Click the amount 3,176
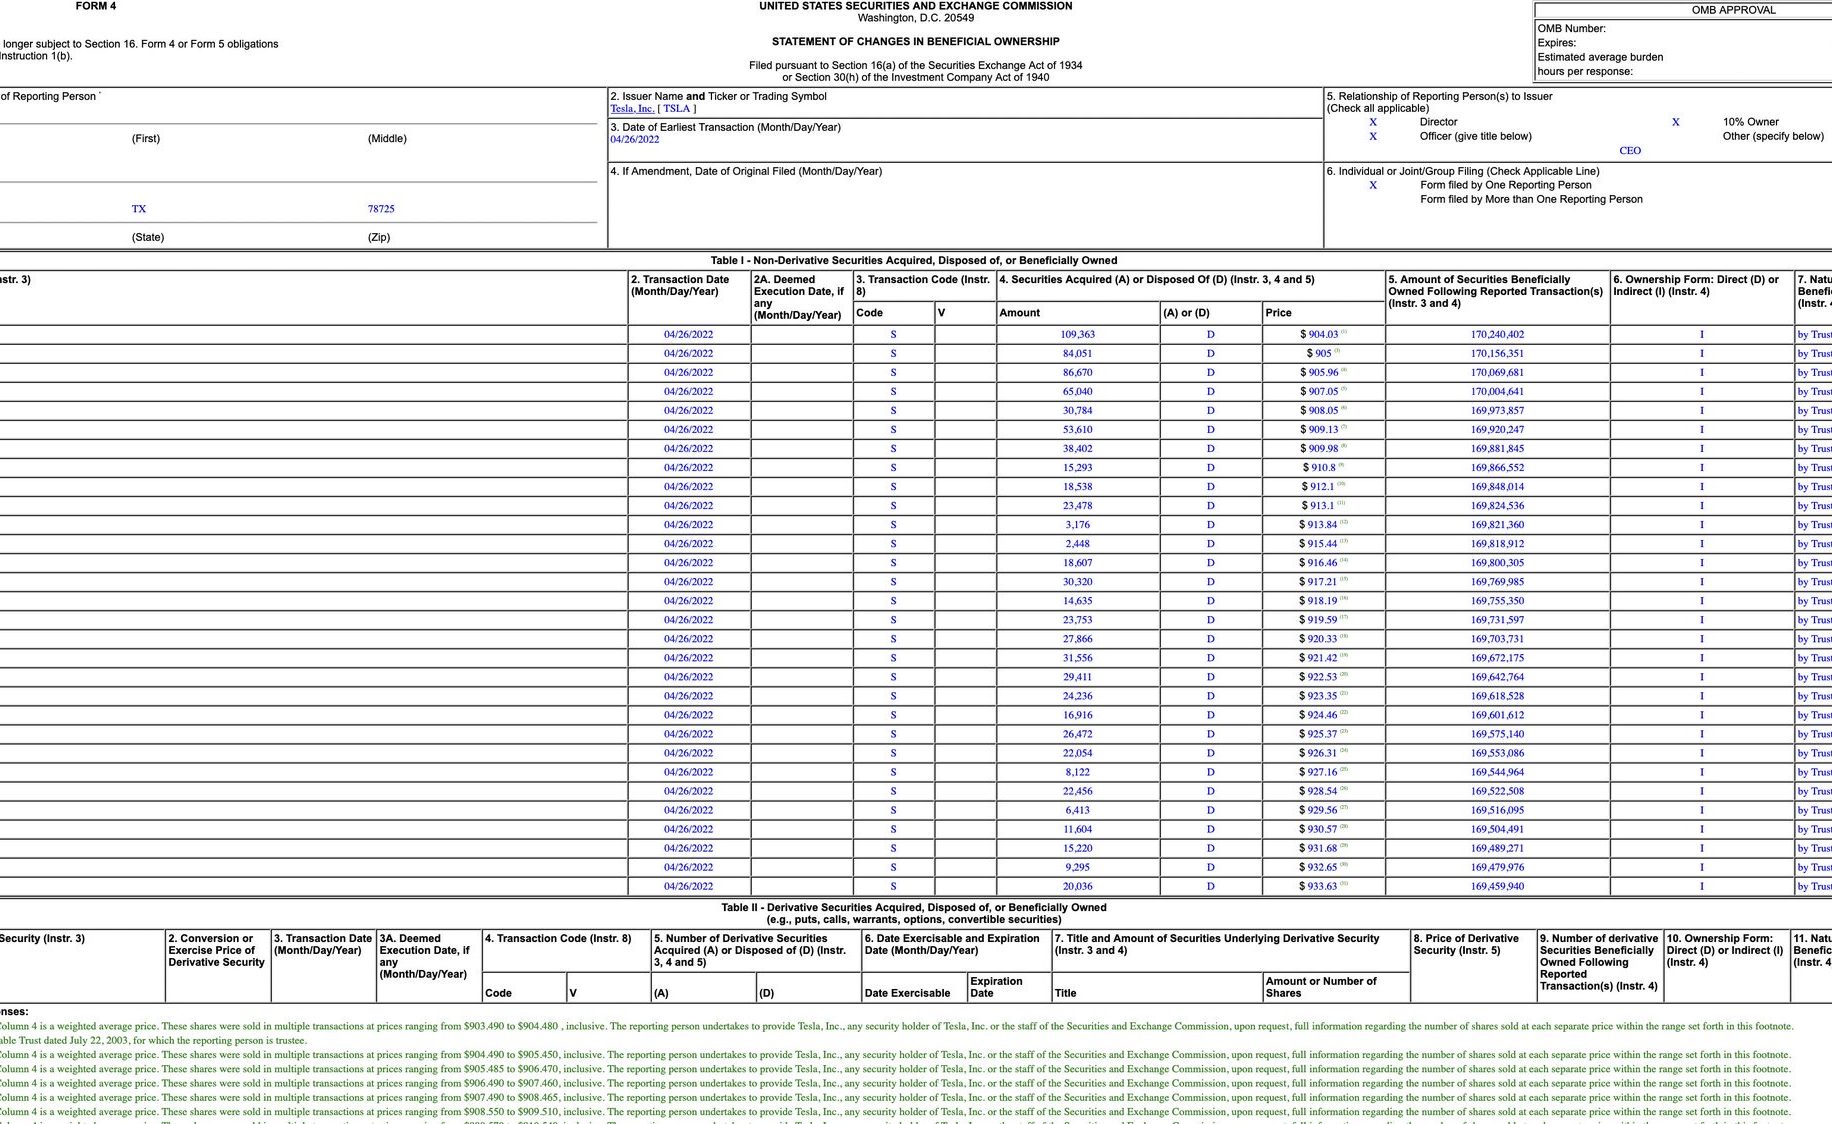The image size is (1832, 1124). point(1078,525)
